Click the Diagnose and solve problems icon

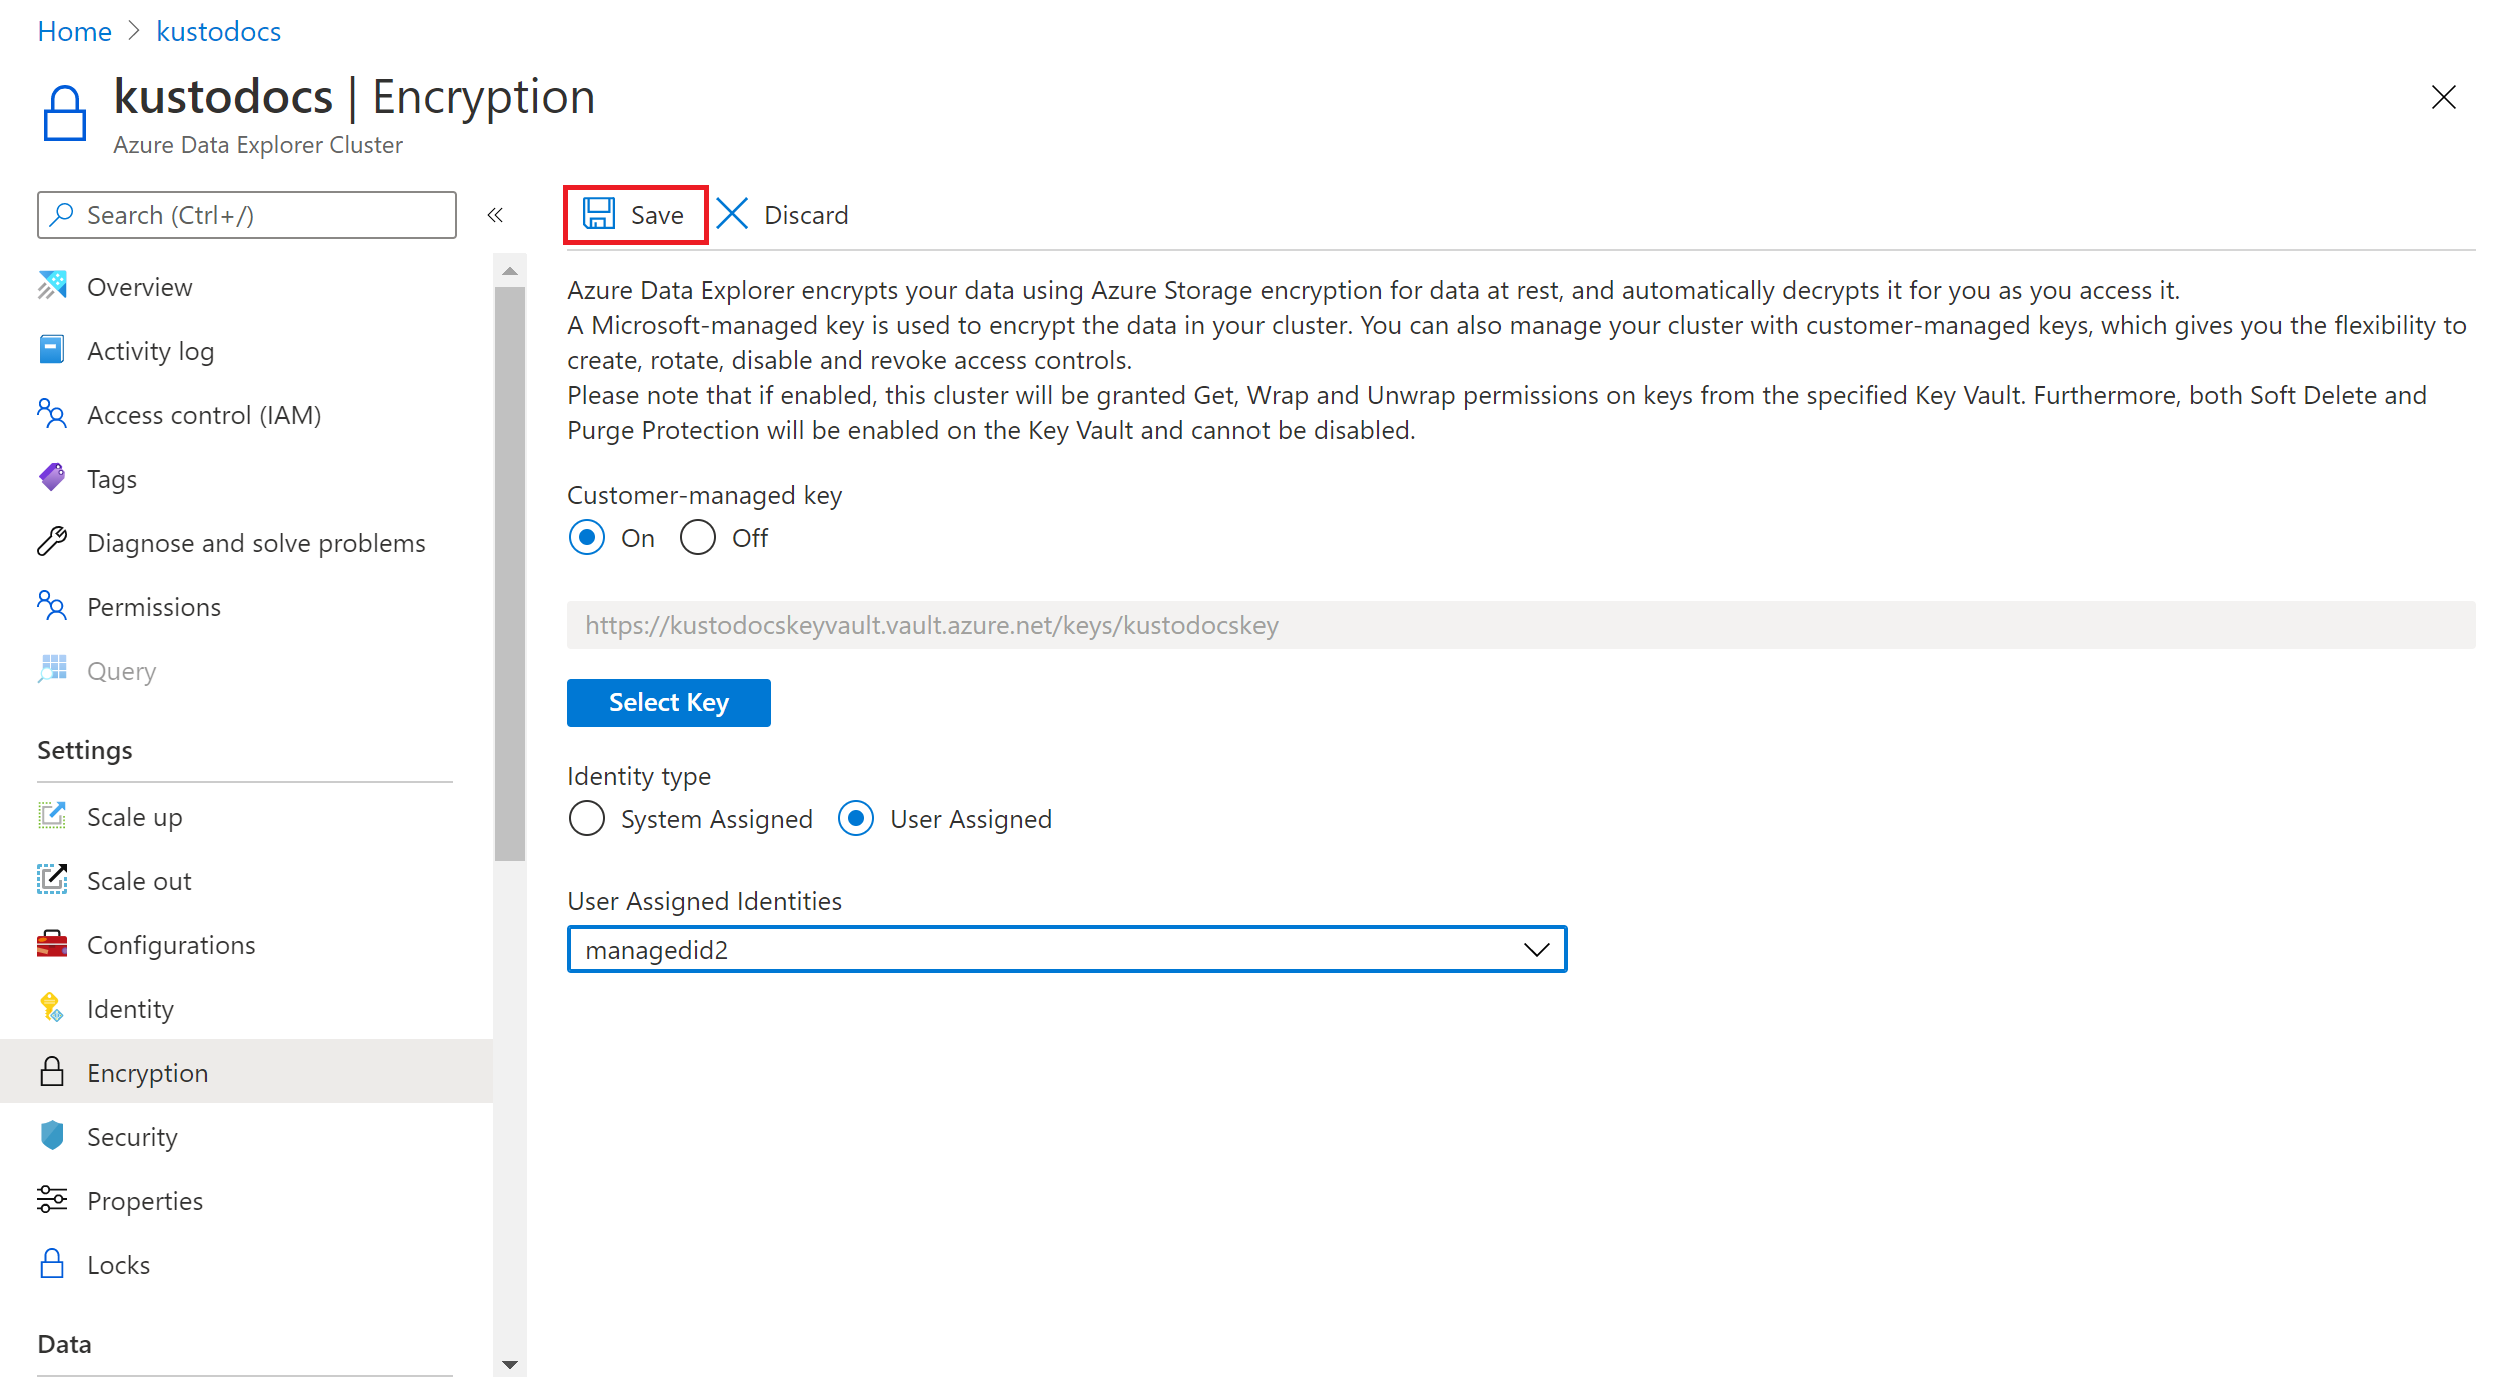[x=51, y=541]
